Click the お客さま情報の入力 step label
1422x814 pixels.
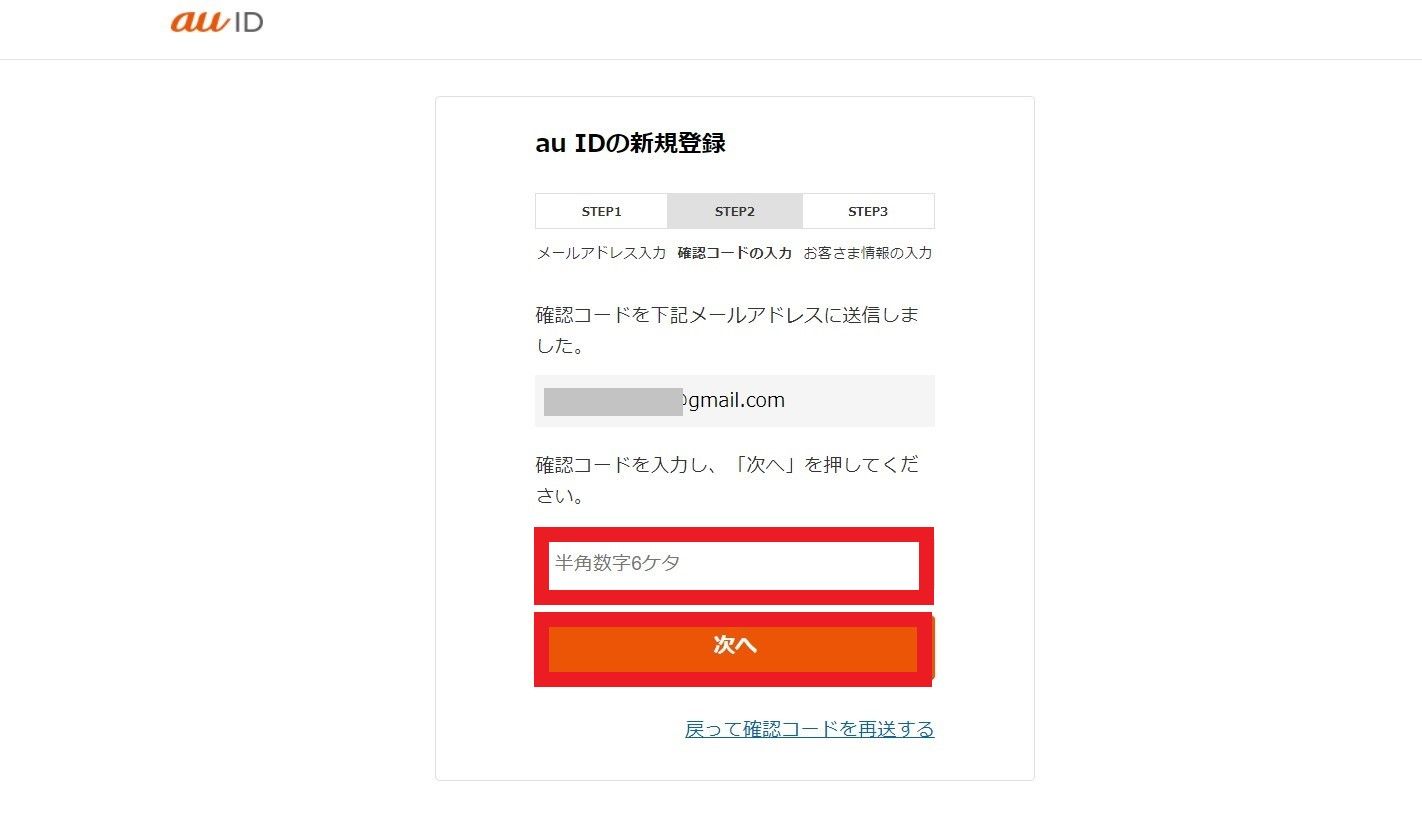point(868,253)
